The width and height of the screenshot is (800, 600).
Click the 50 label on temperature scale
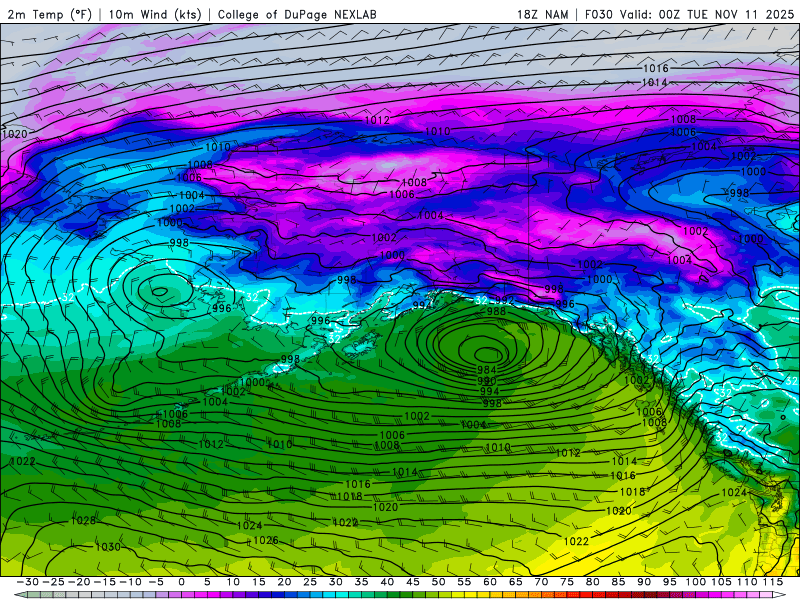click(438, 582)
